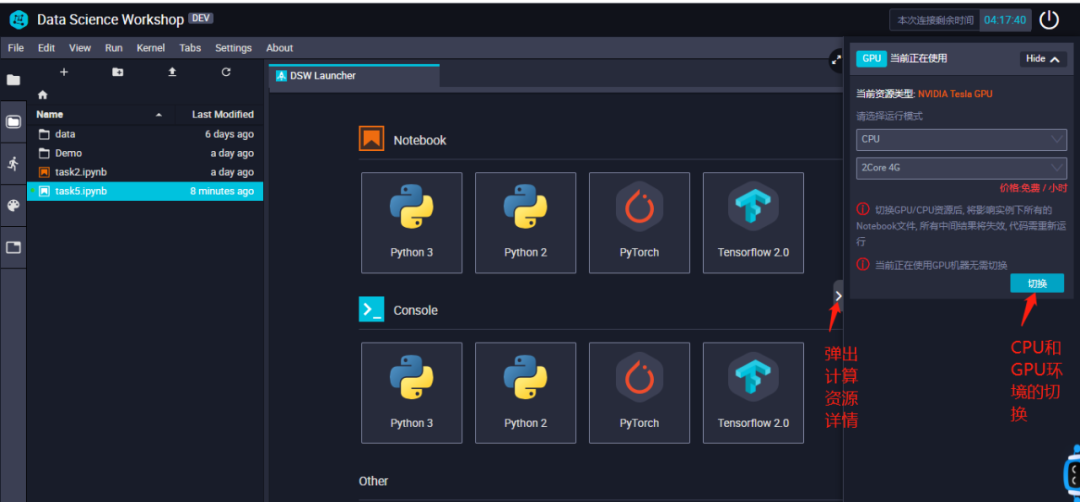1080x502 pixels.
Task: Launch a PyTorch notebook
Action: tap(639, 222)
